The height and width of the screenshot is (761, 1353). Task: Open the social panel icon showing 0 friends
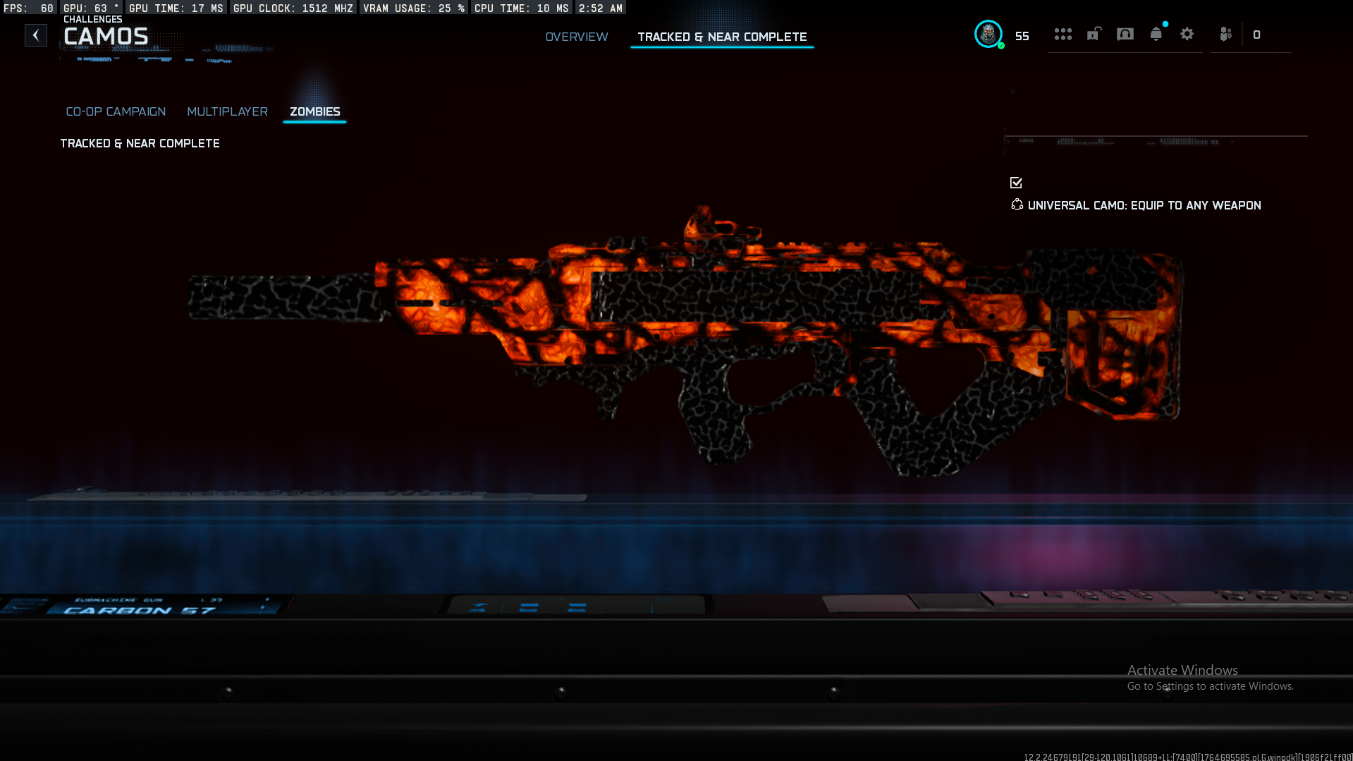click(1225, 33)
